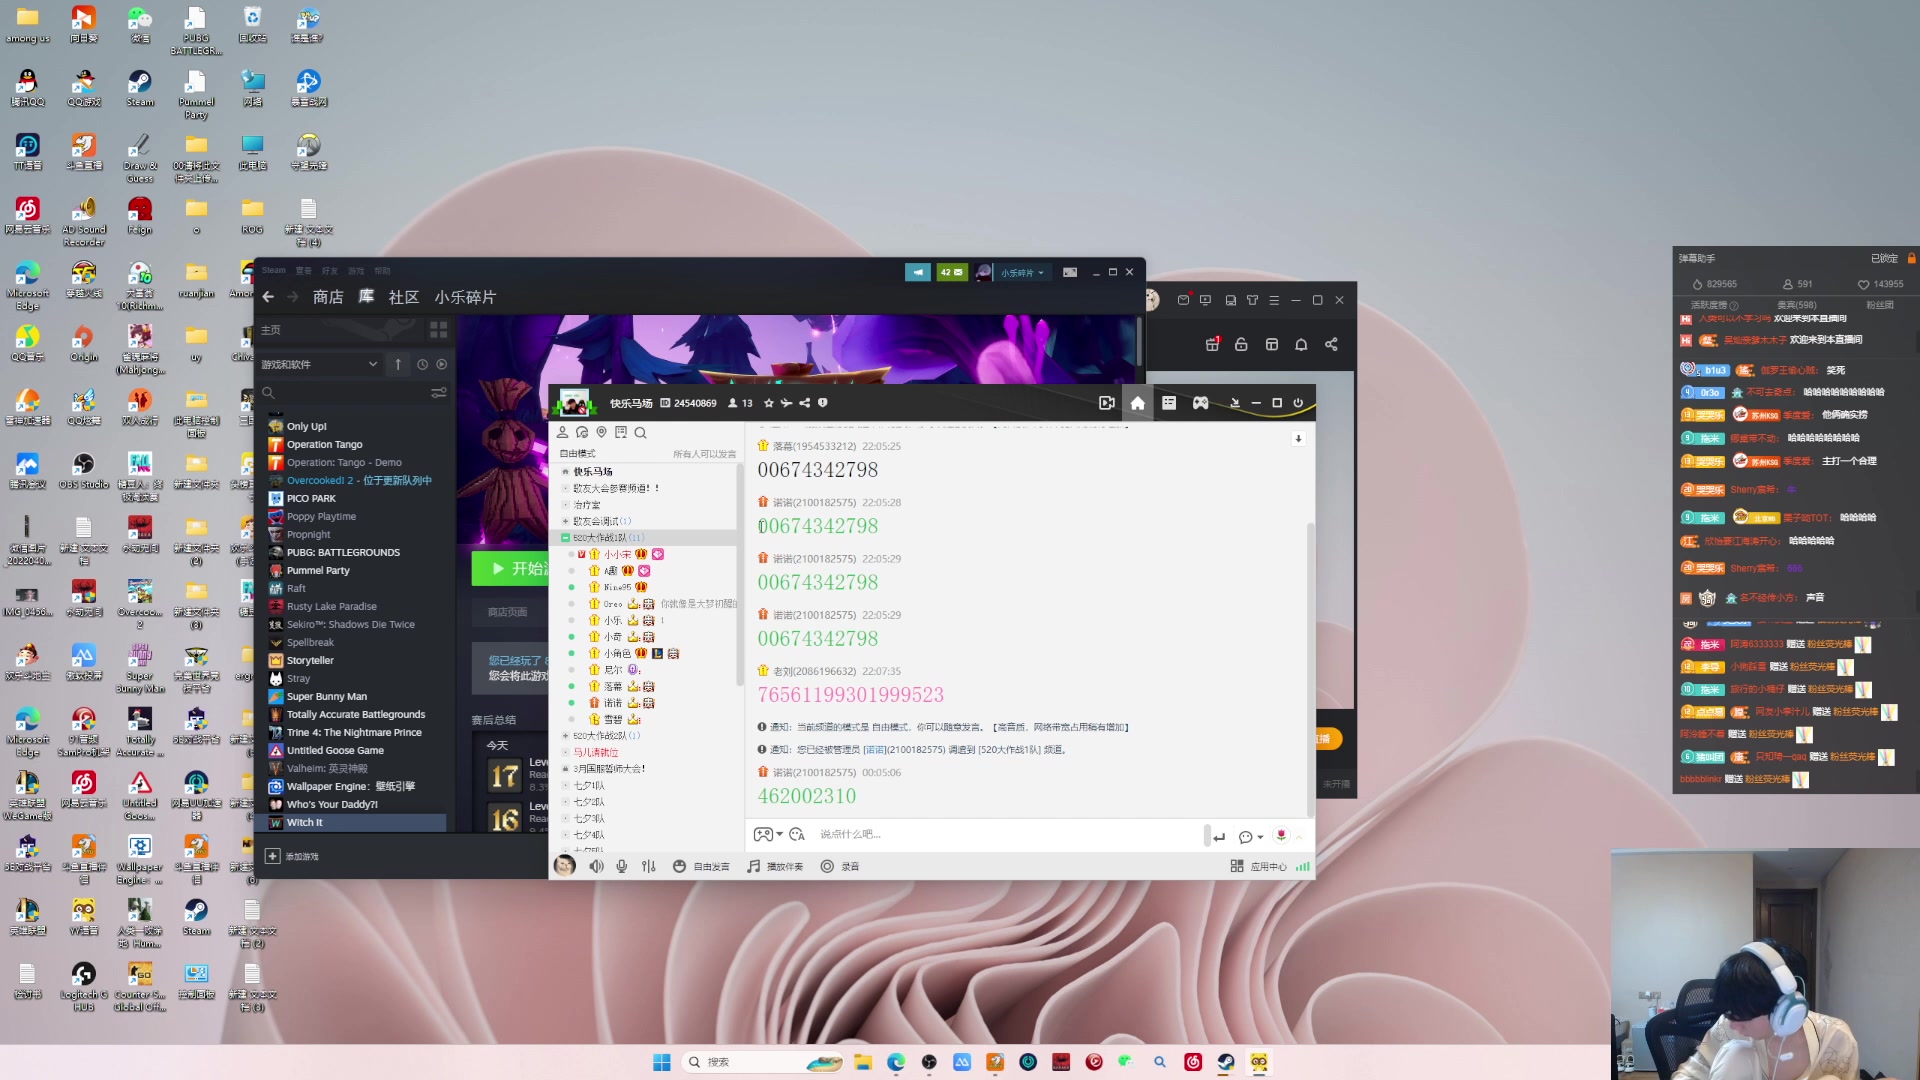Open the YY channel list panel icon

pyautogui.click(x=1169, y=403)
